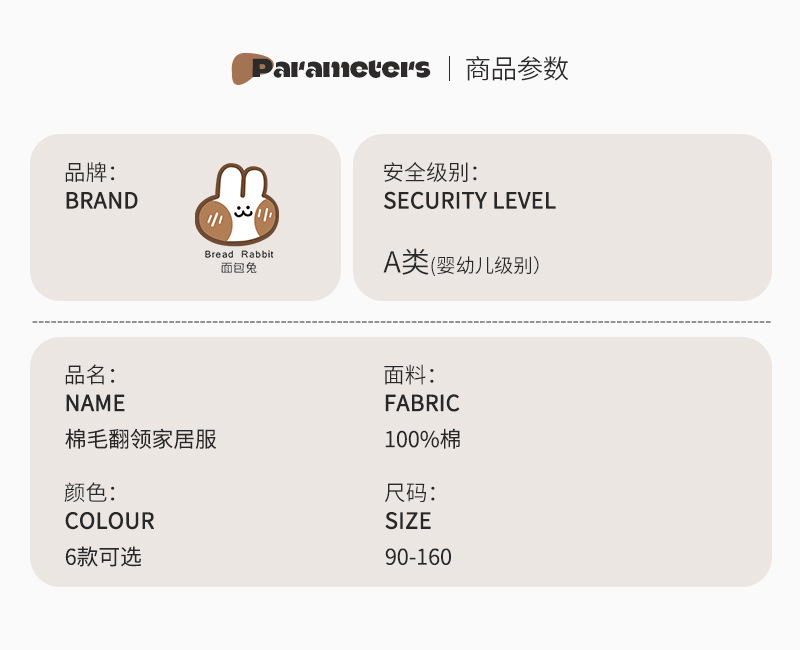The image size is (800, 650).
Task: Select the 100%棉 fabric value
Action: coord(422,439)
